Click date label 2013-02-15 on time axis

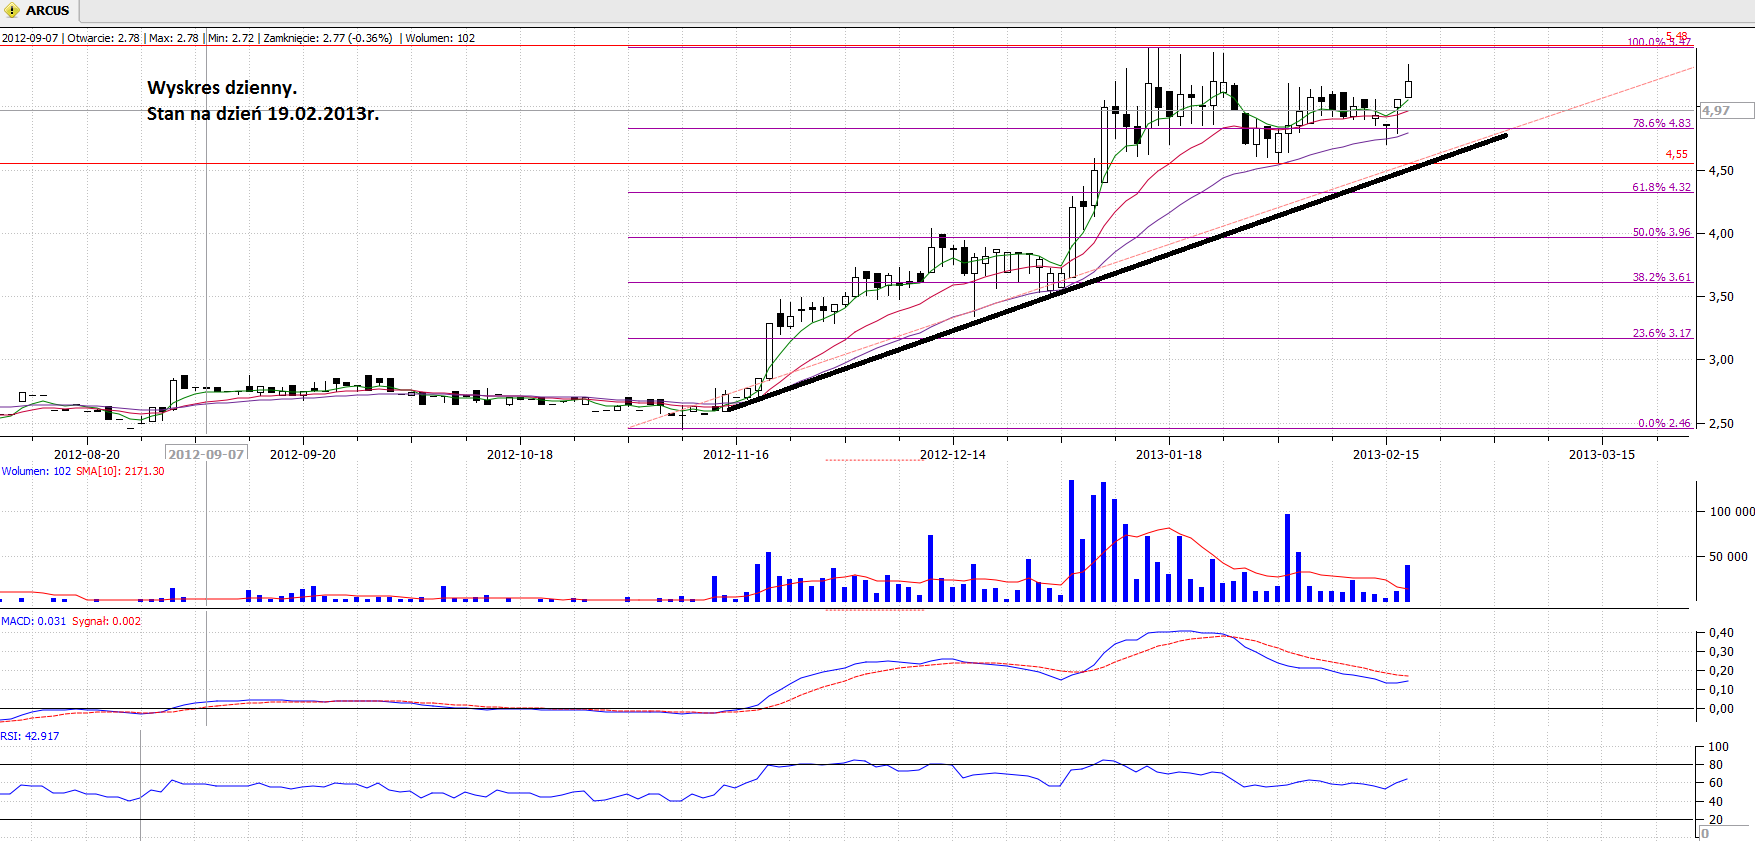pos(1386,454)
